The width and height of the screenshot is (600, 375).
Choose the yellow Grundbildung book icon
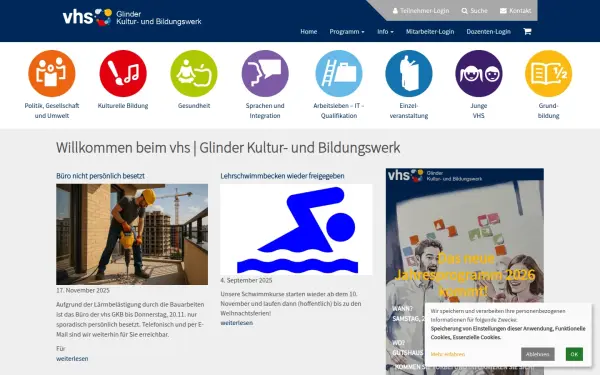click(x=548, y=73)
